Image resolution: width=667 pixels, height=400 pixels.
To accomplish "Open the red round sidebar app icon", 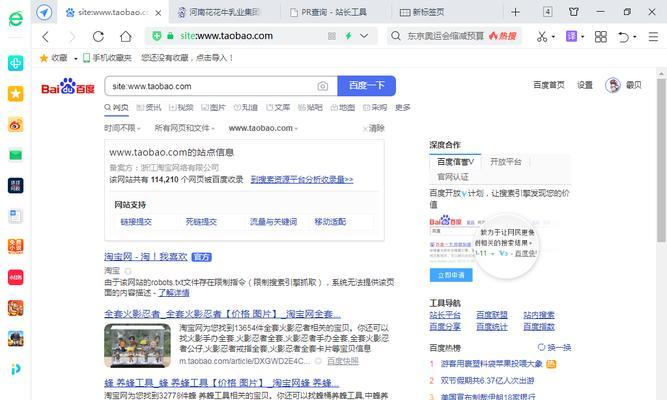I will point(16,277).
